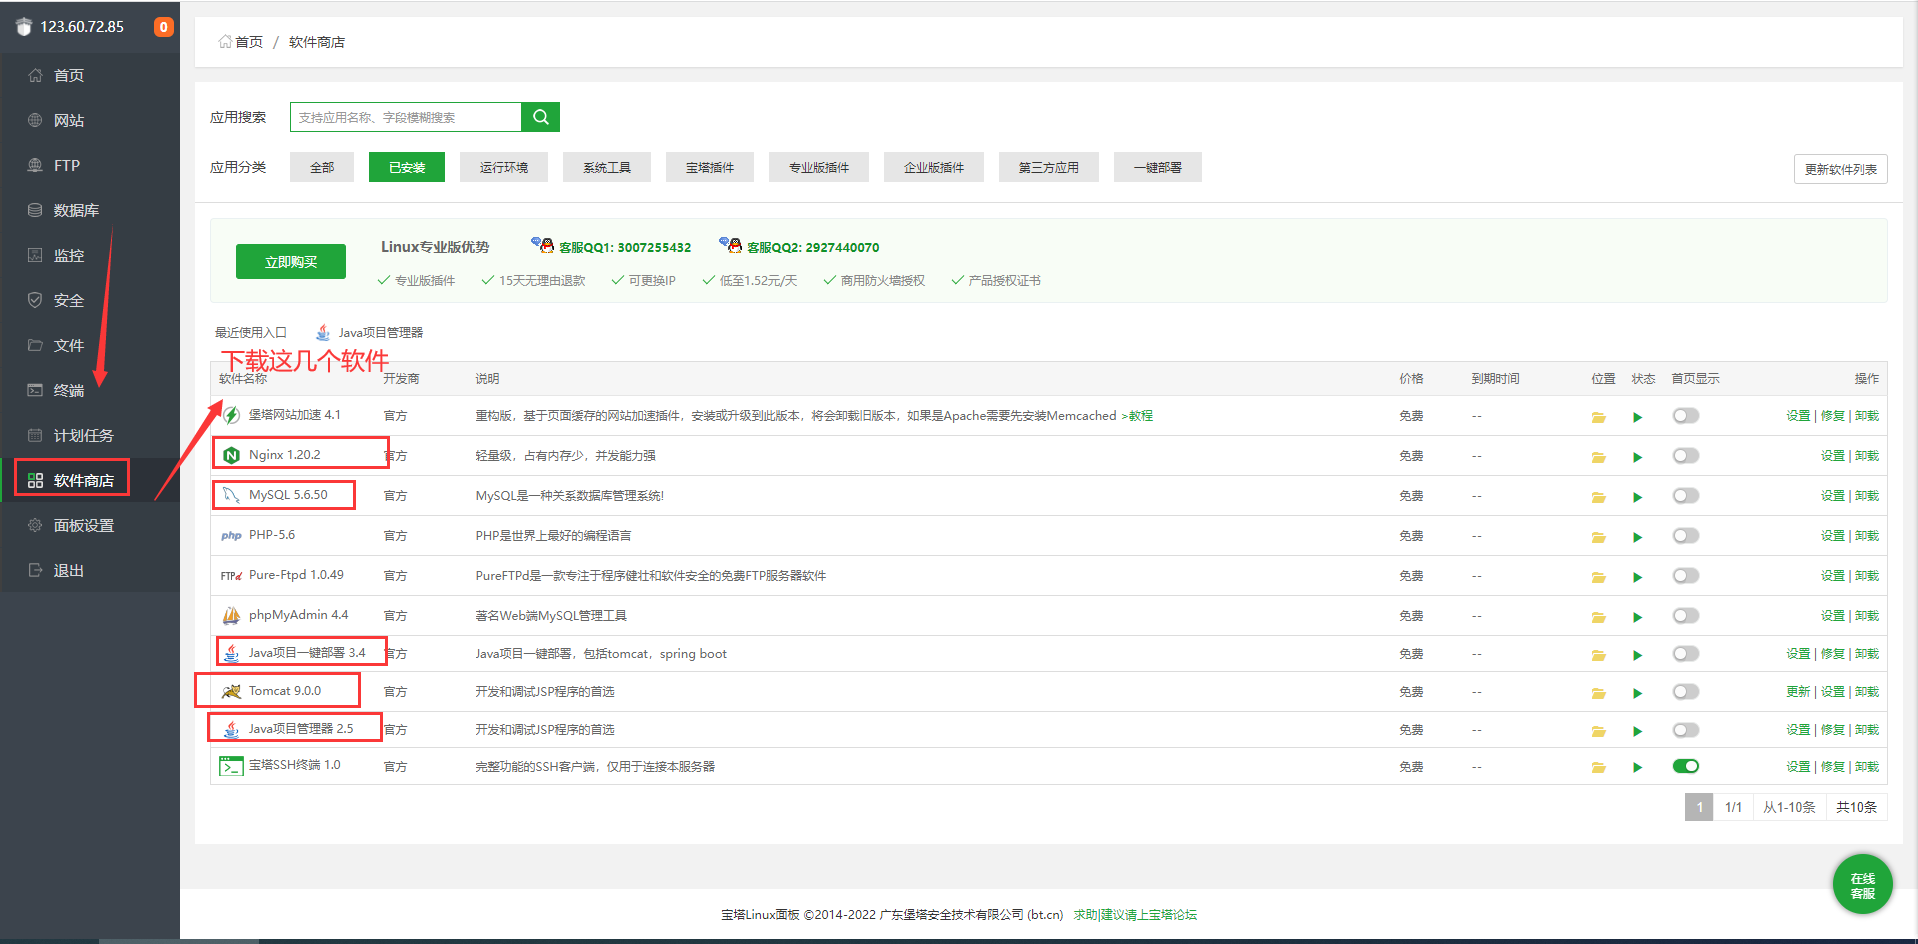Toggle homepage display for PHP-5.6

(x=1686, y=536)
